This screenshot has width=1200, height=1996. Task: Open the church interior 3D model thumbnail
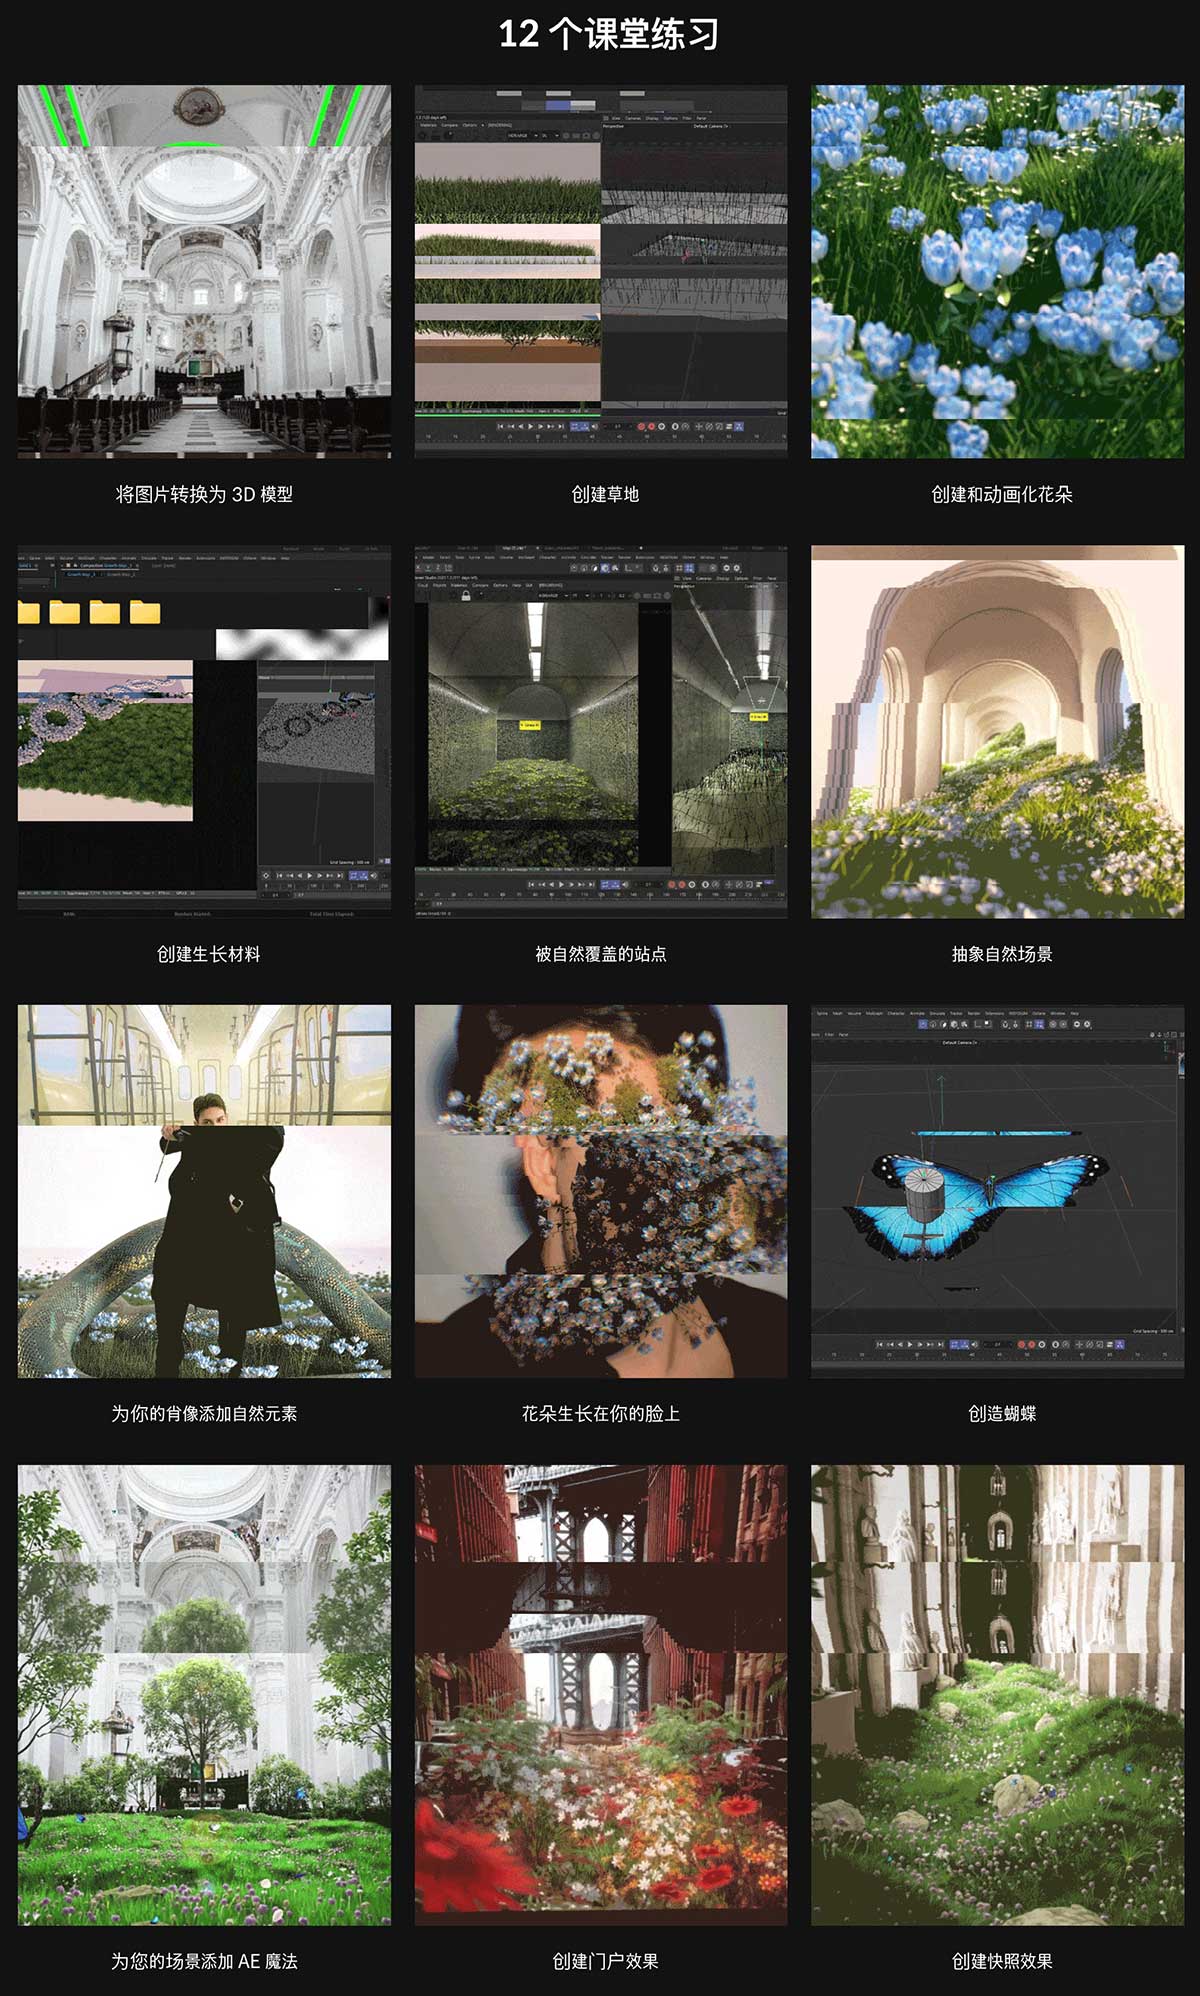pyautogui.click(x=204, y=271)
